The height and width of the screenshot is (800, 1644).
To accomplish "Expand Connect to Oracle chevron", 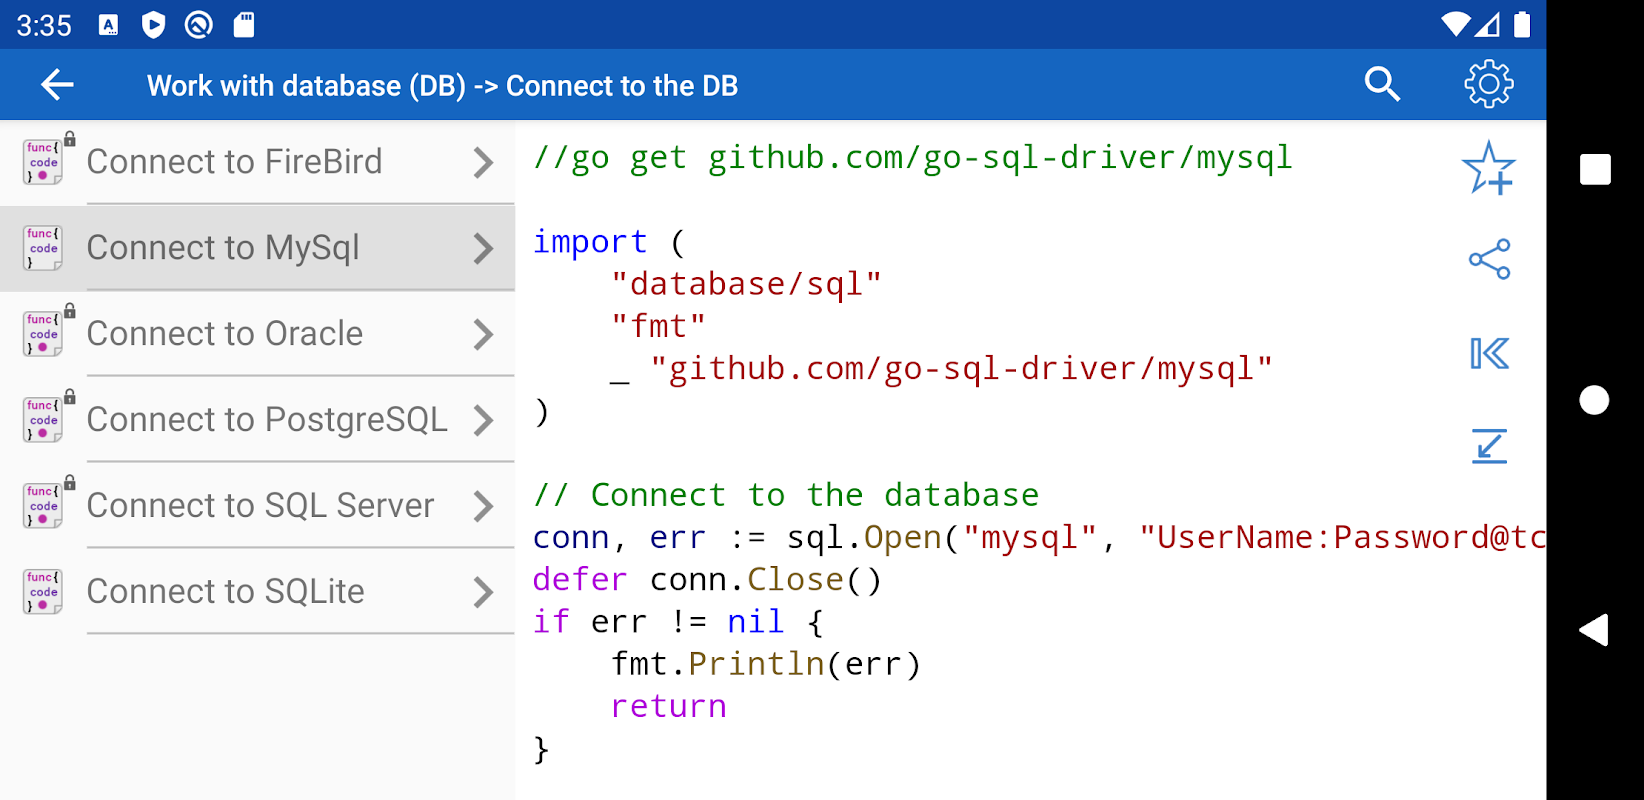I will point(483,334).
